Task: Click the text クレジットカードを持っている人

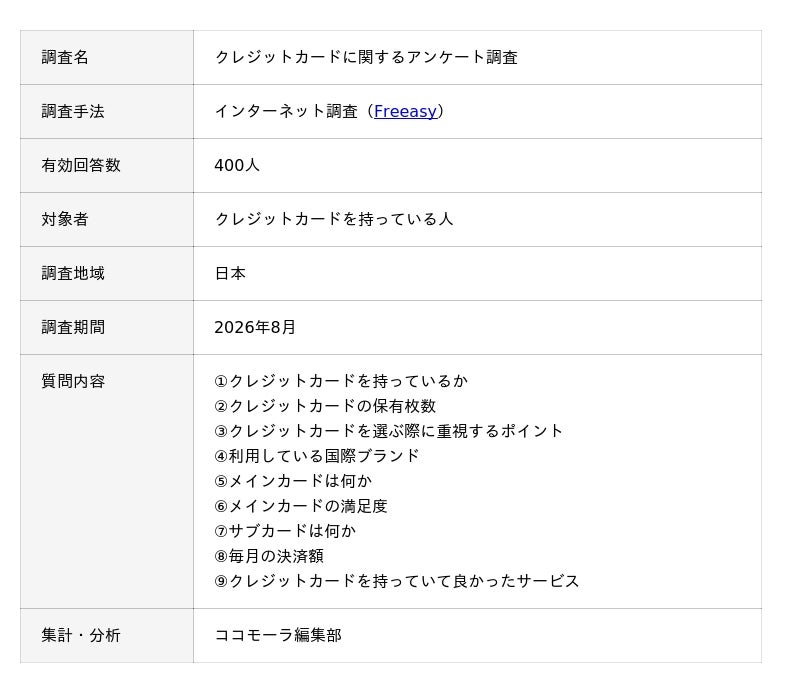Action: (334, 219)
